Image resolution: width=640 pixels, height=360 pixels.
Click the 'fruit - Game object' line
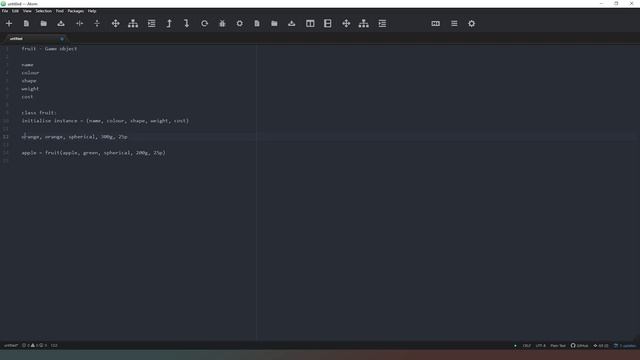(49, 49)
